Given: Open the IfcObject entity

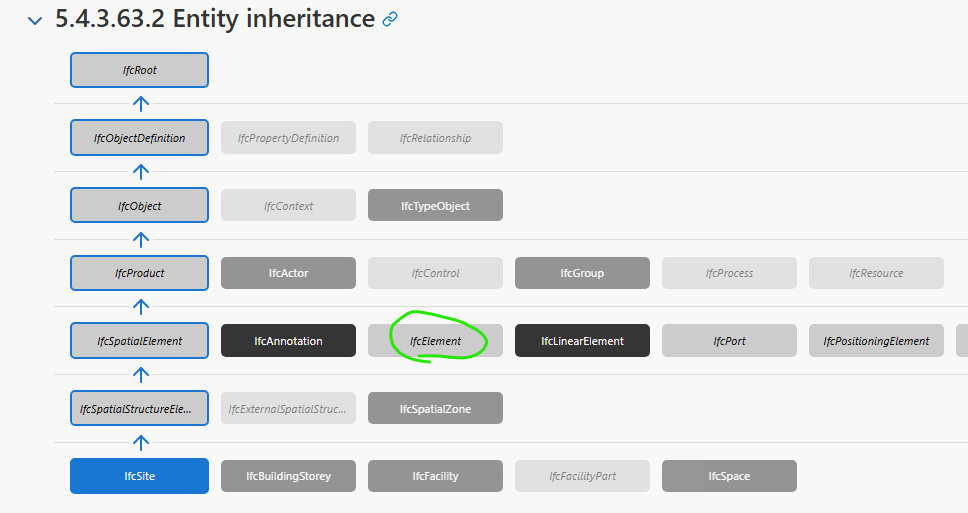Looking at the screenshot, I should 140,206.
